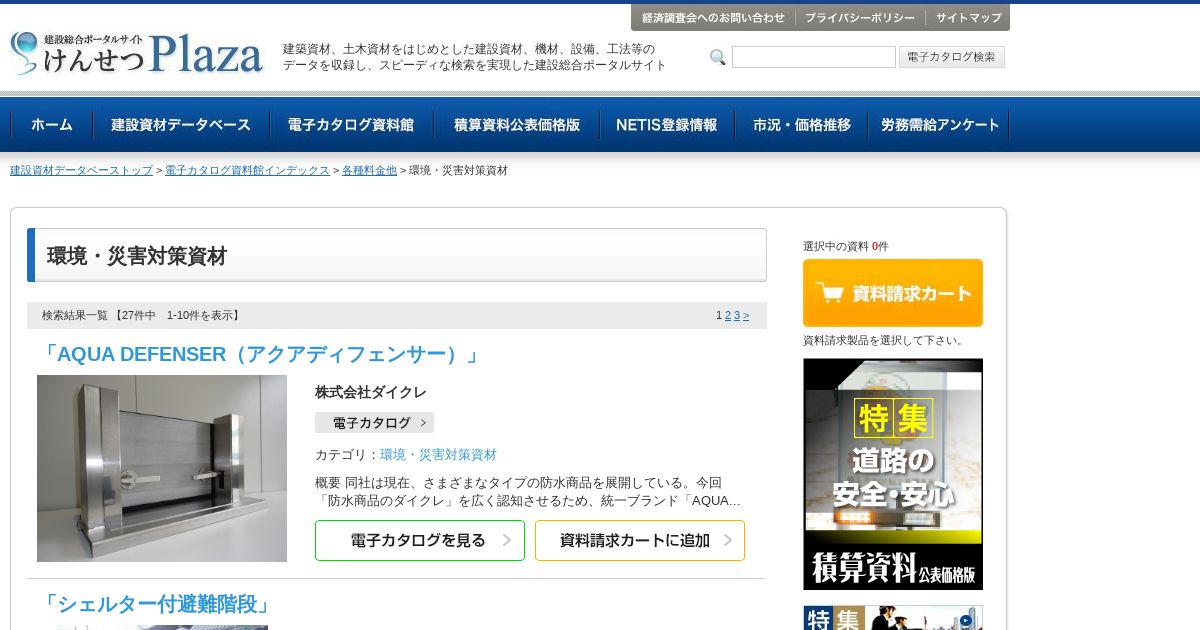Click the second 特集 banner at bottom right

pyautogui.click(x=893, y=618)
